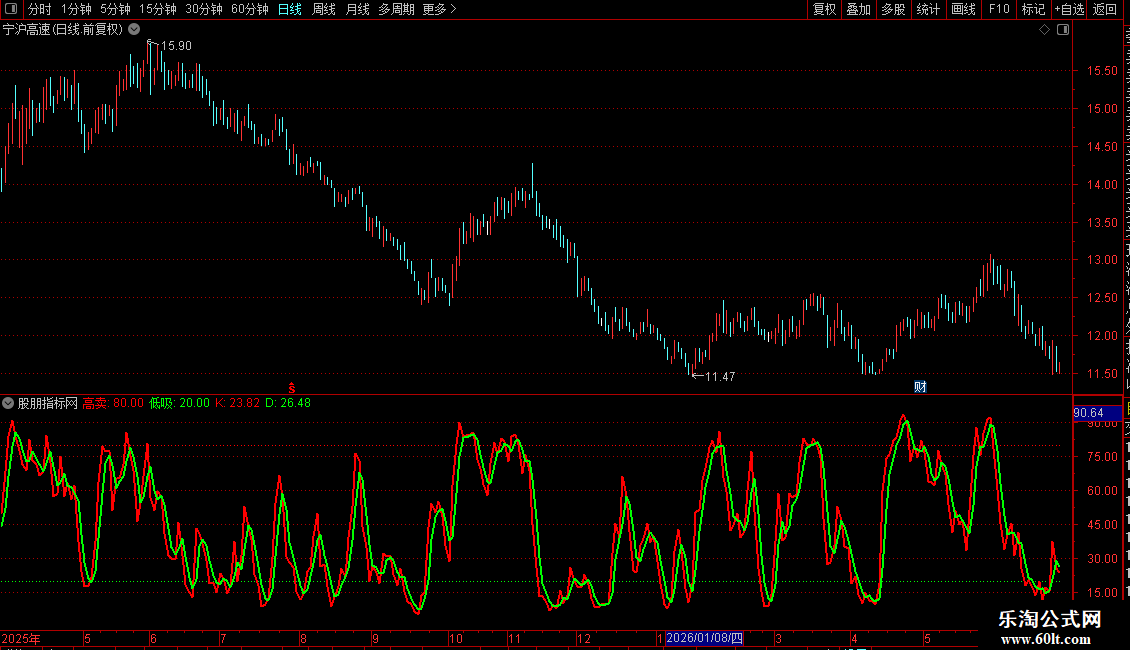This screenshot has width=1130, height=650.
Task: Click the 高卖: 80.00 indicator value
Action: pos(113,403)
